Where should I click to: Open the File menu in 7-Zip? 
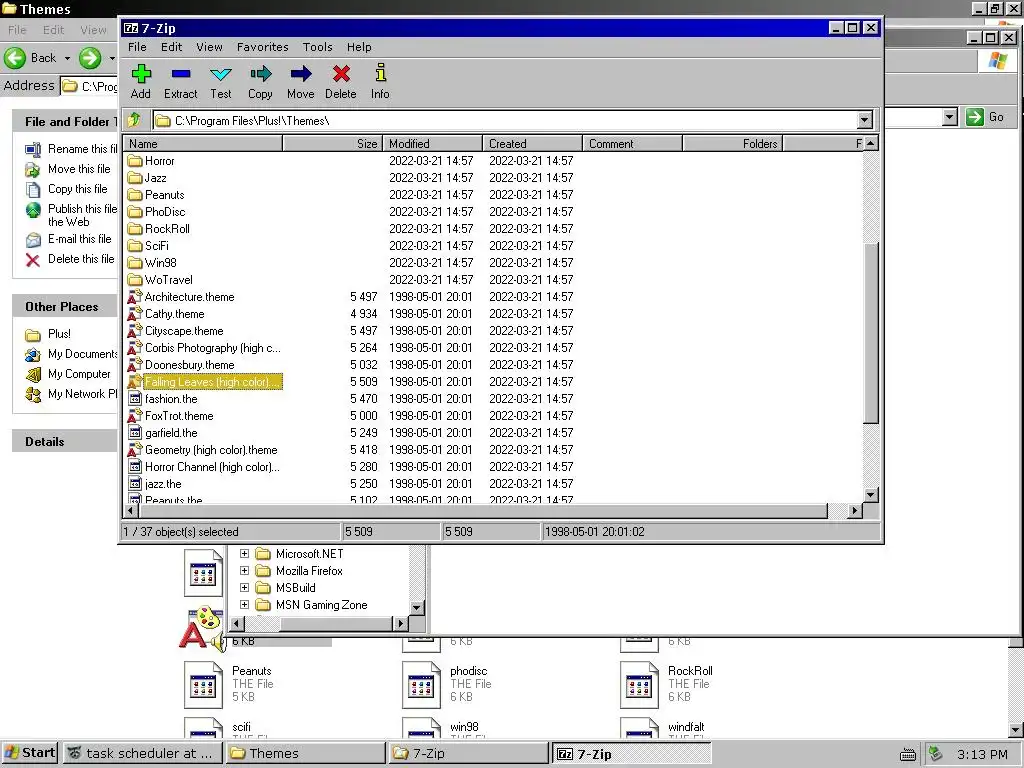tap(137, 47)
